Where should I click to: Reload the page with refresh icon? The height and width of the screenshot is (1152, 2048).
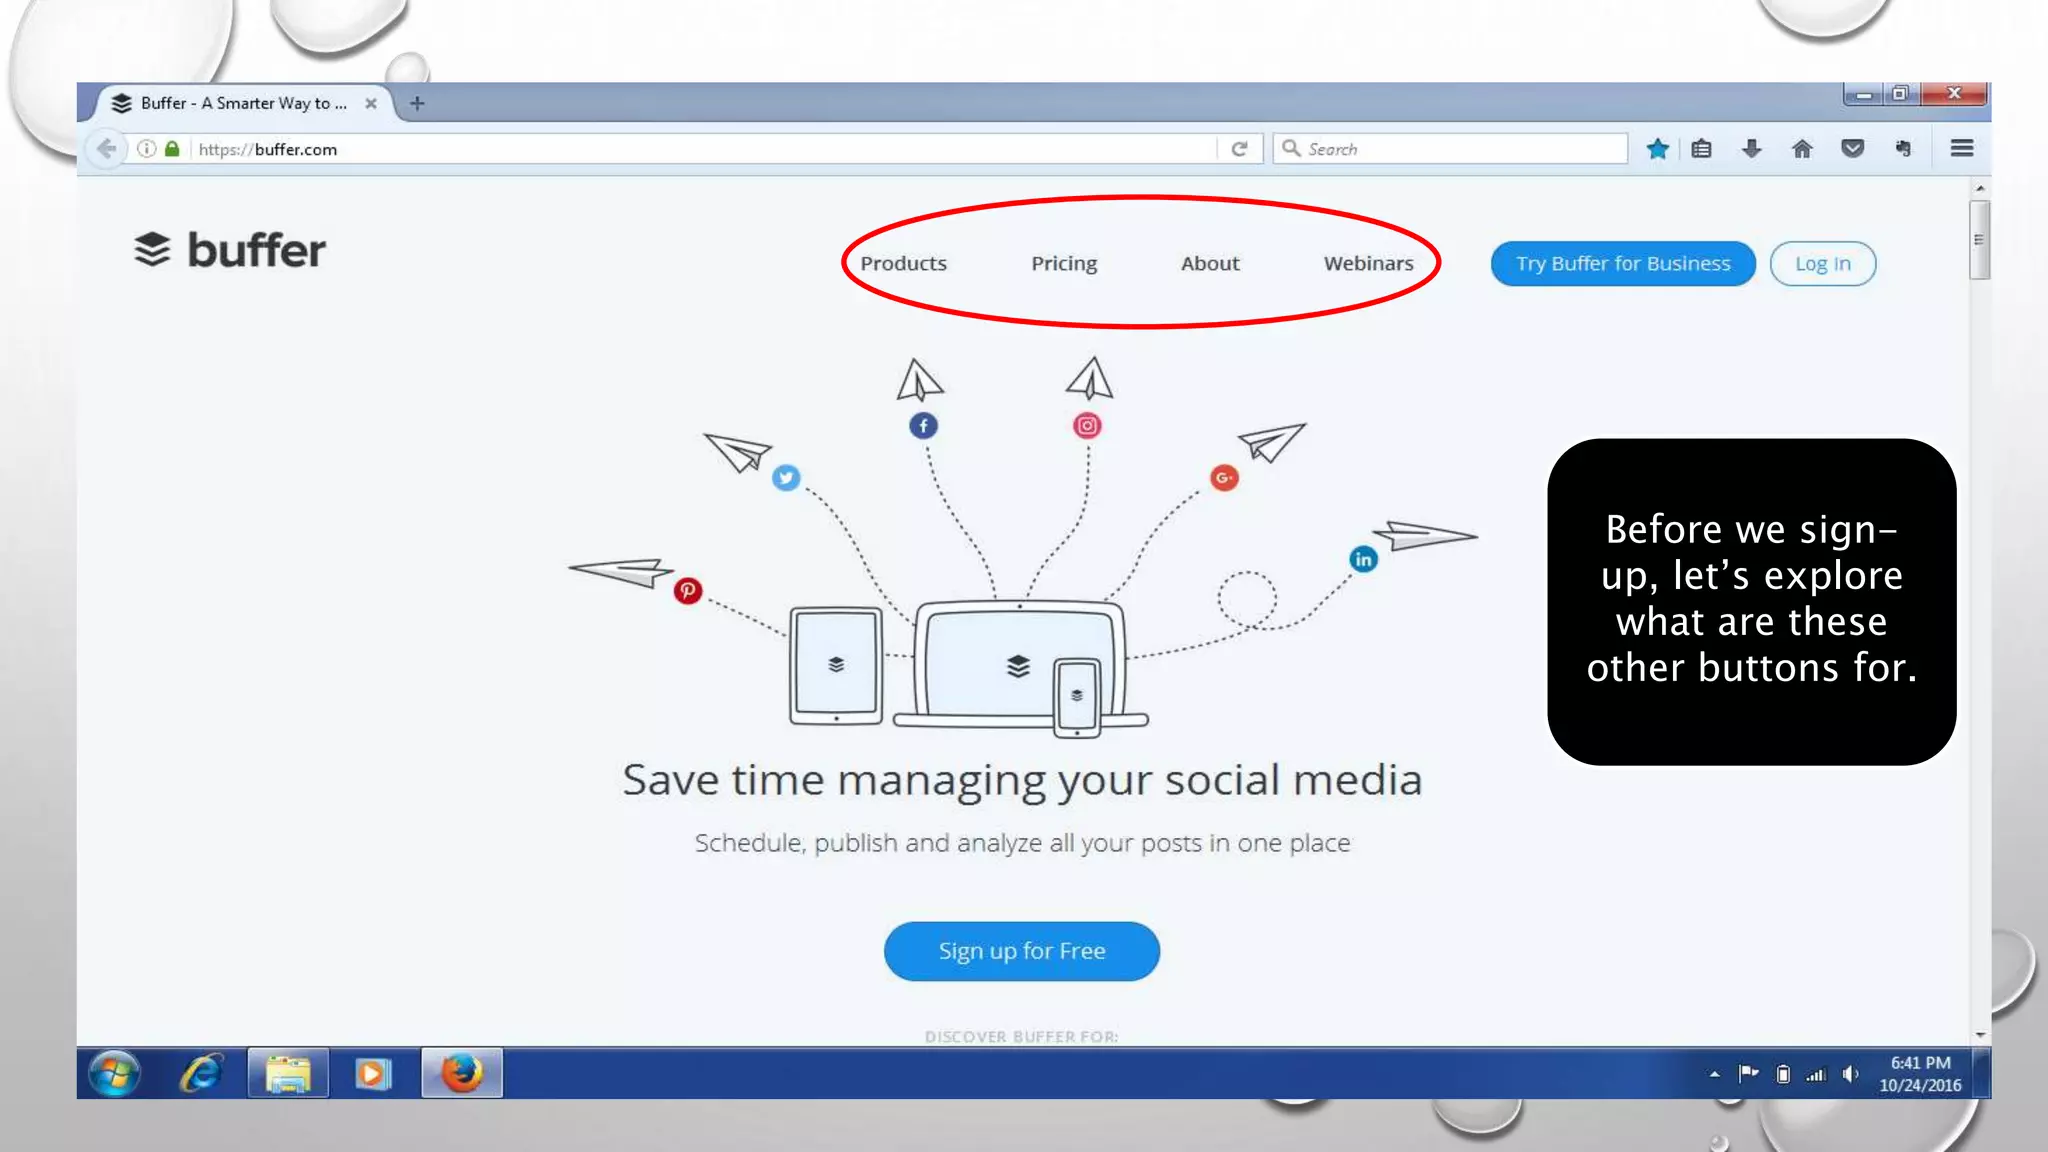(x=1239, y=149)
